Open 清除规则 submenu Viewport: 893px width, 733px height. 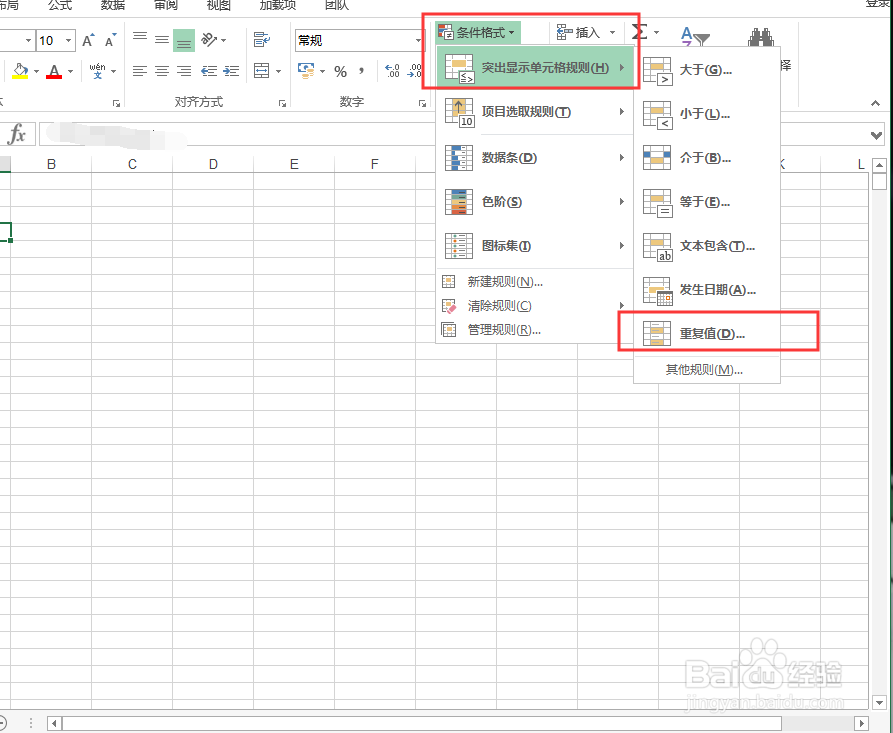(535, 306)
